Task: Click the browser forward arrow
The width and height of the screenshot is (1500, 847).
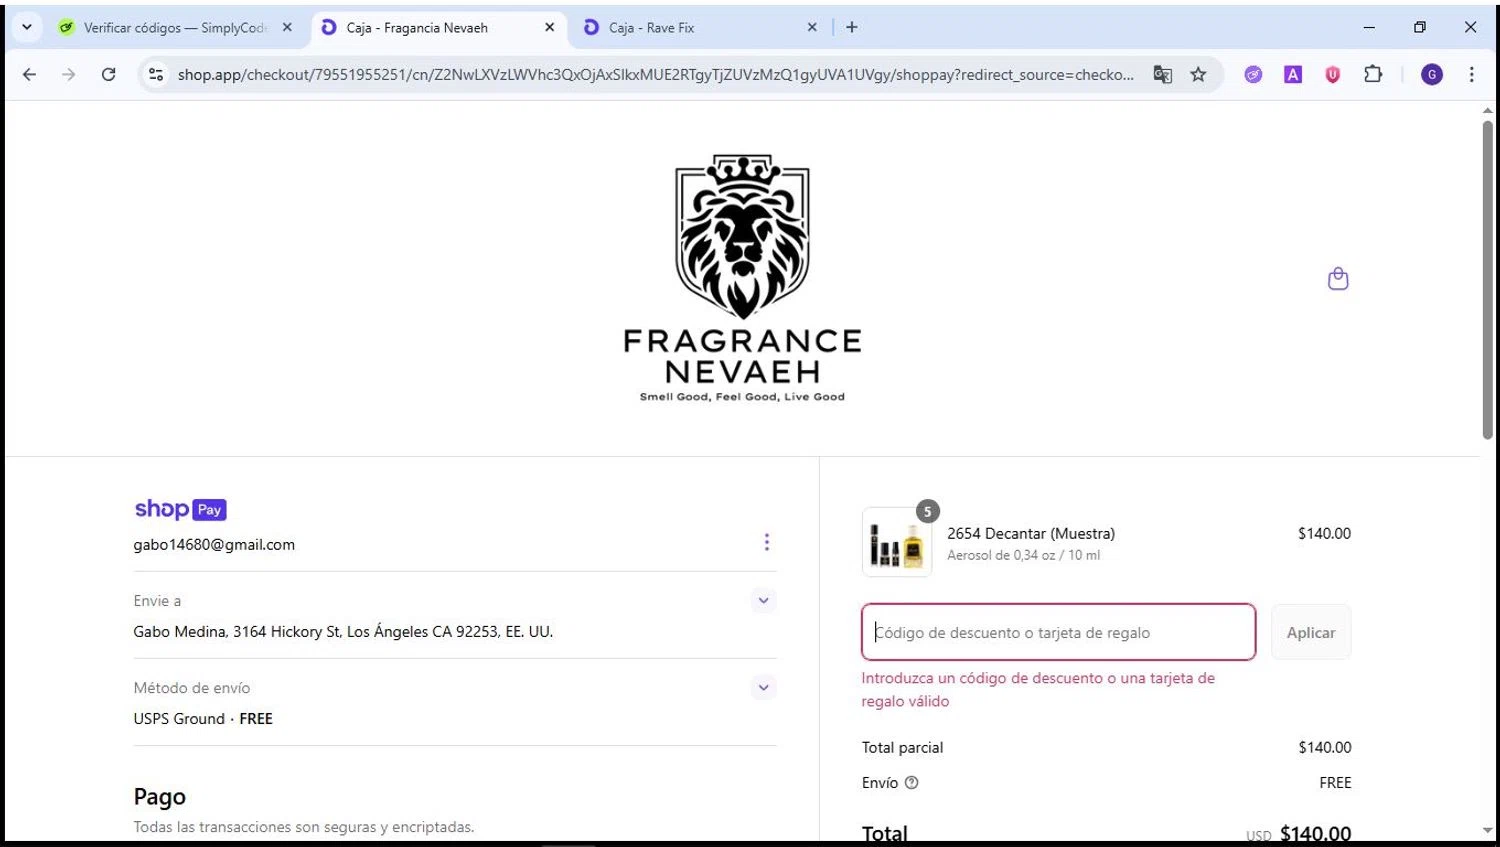Action: click(x=68, y=74)
